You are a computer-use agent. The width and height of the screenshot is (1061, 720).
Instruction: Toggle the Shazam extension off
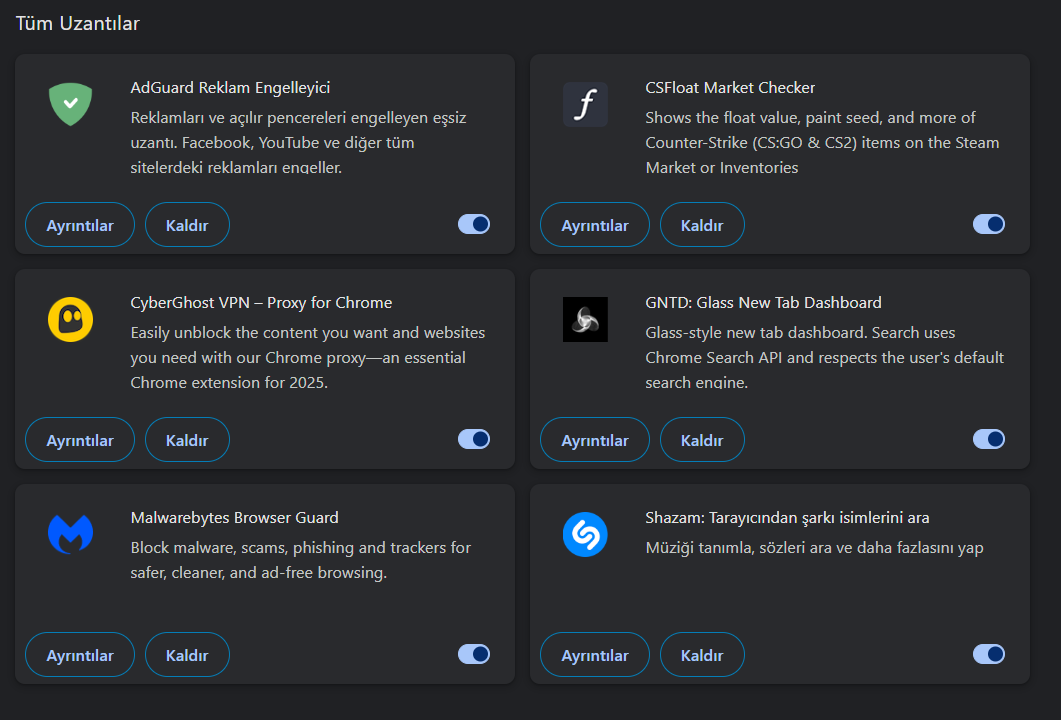point(989,654)
